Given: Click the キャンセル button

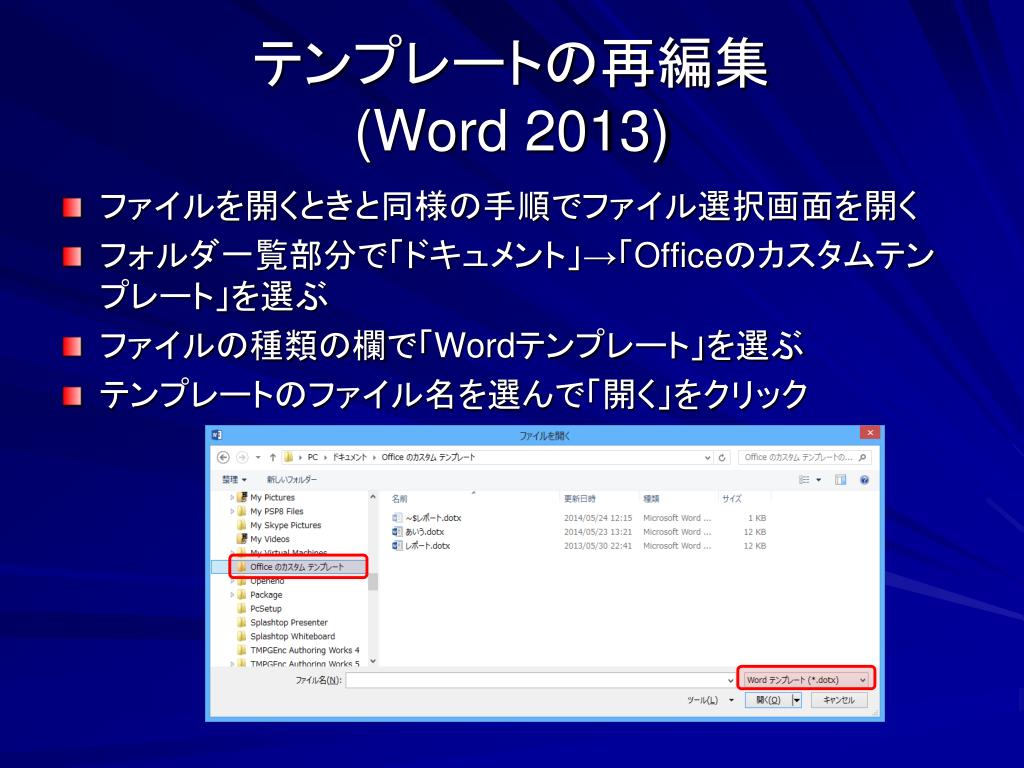Looking at the screenshot, I should pos(839,700).
